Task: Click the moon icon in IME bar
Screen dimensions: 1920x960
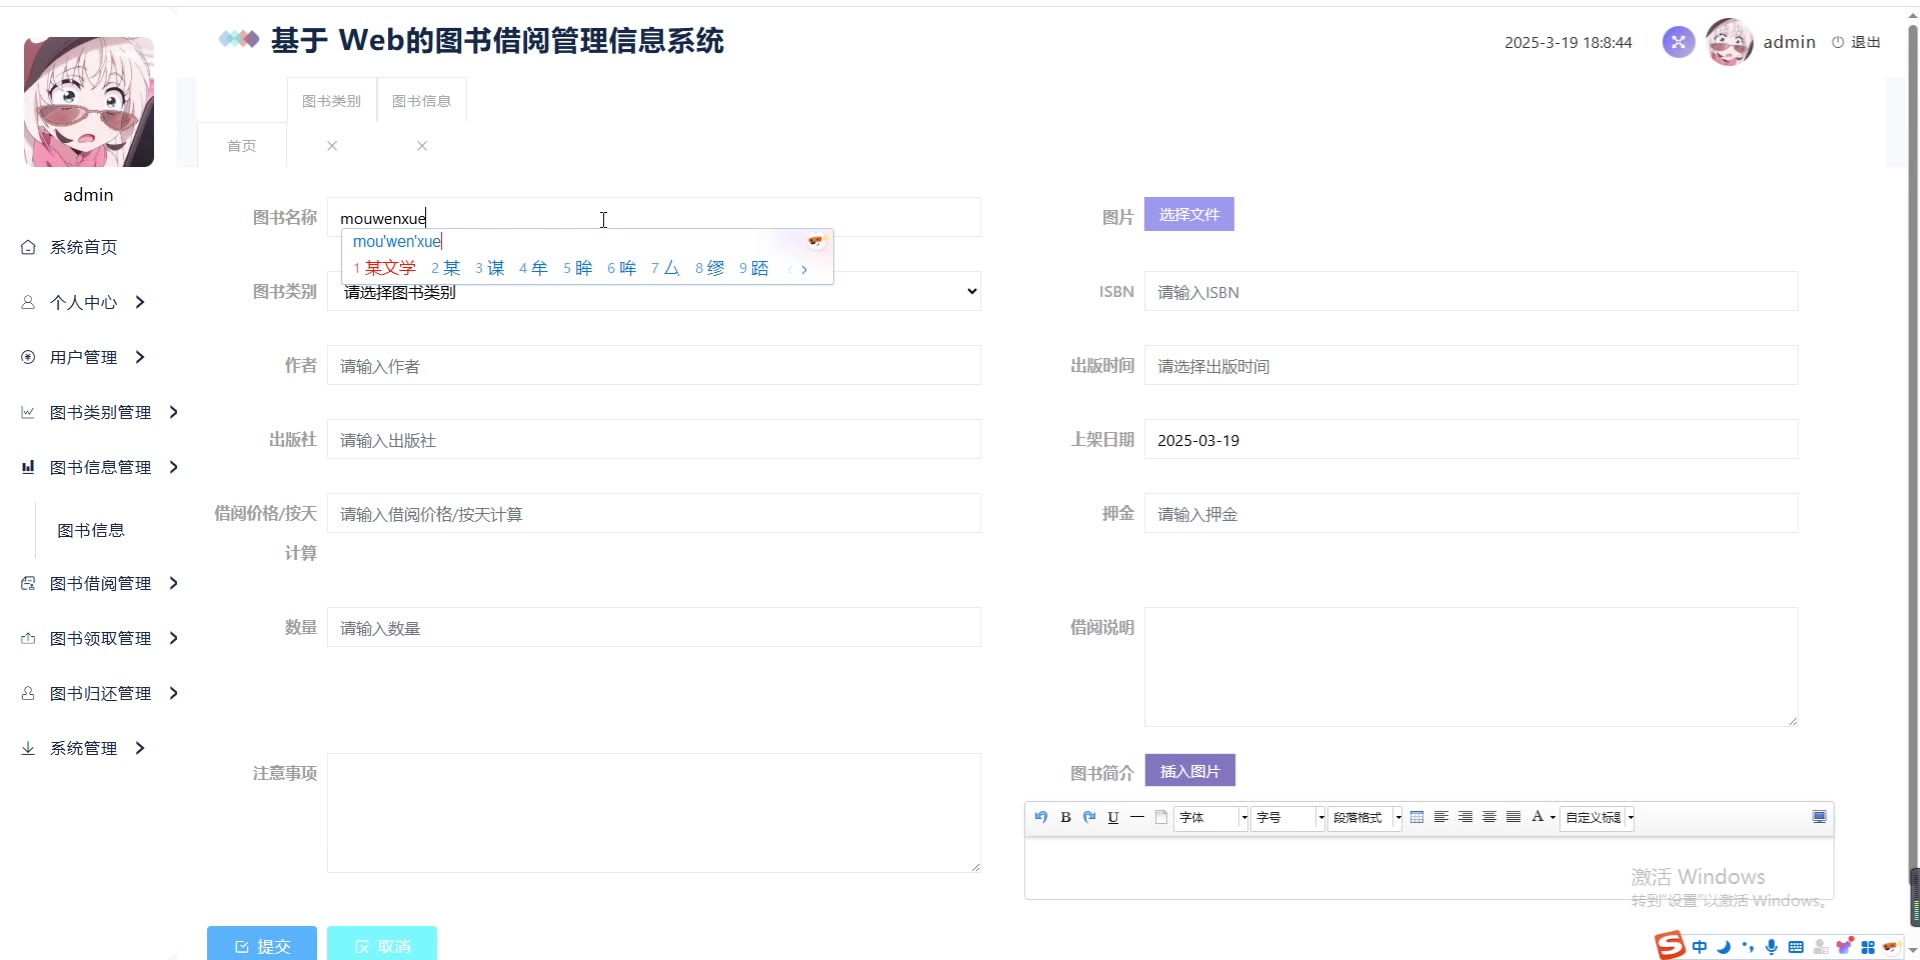Action: click(x=1723, y=947)
